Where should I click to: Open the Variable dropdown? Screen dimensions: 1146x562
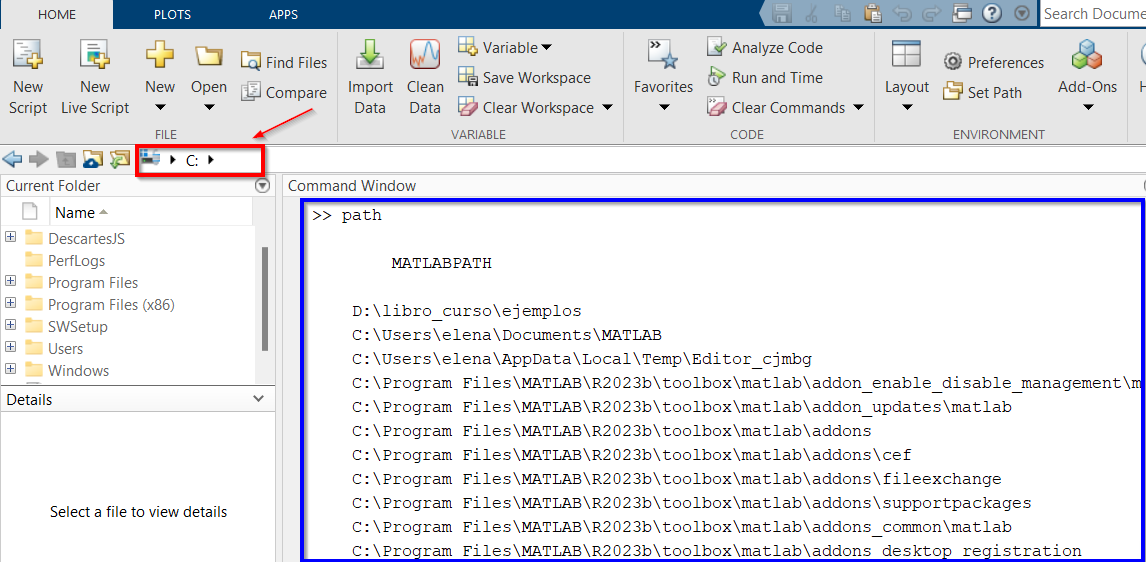[x=505, y=48]
